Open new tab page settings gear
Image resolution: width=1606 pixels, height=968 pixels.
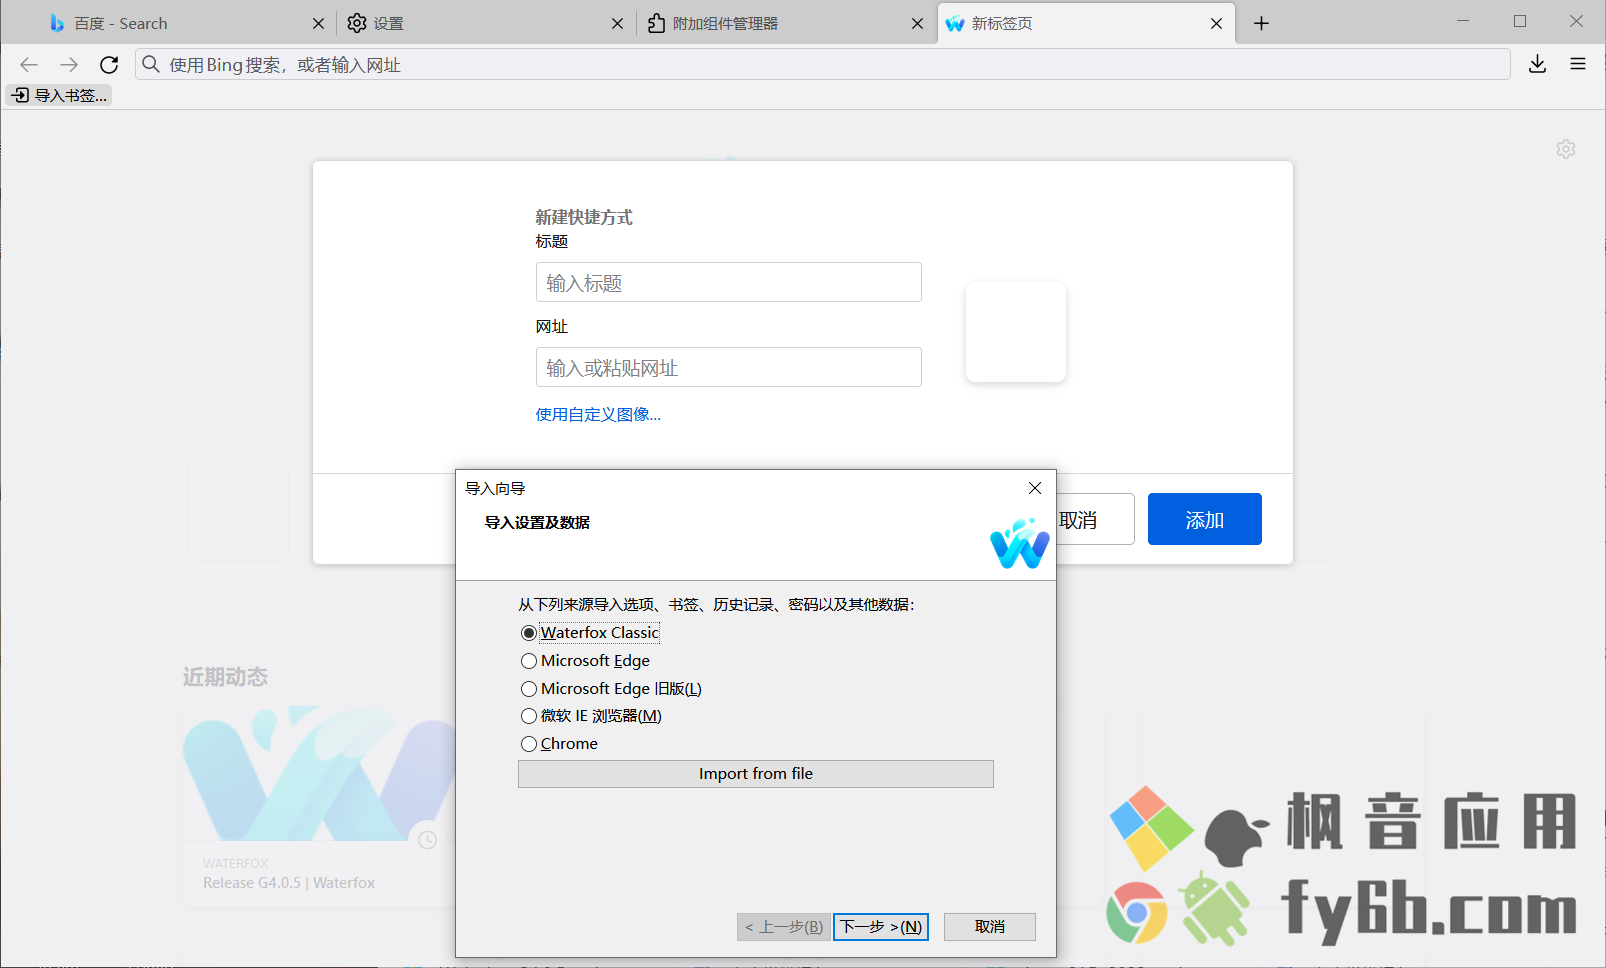[1566, 149]
